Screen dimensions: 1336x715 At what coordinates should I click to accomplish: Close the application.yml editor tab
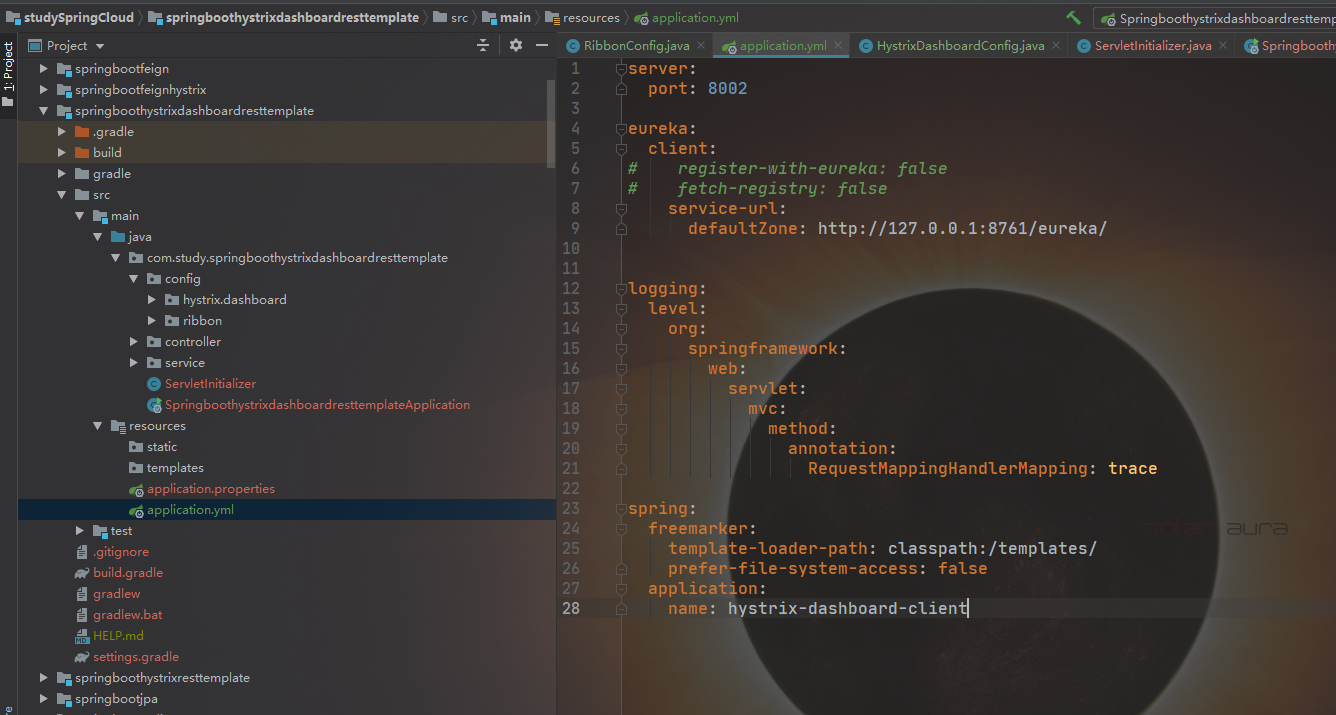[838, 45]
